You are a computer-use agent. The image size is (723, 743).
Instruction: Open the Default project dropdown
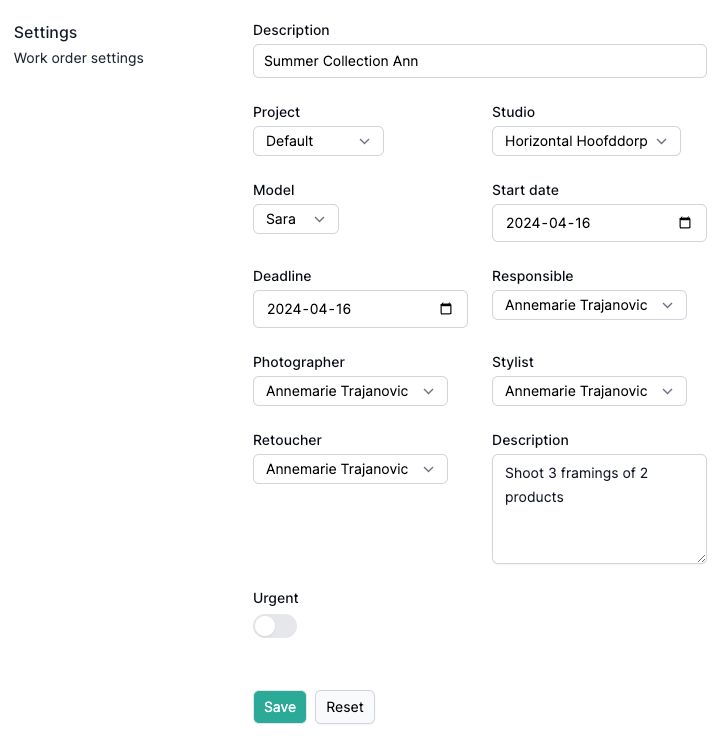(x=318, y=141)
